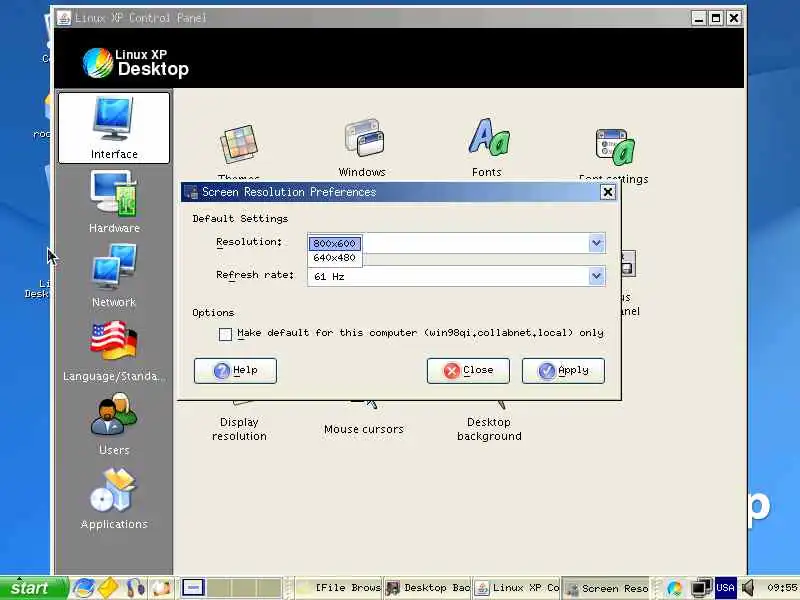Open Control Panel window menu icon in titlebar

pos(64,18)
